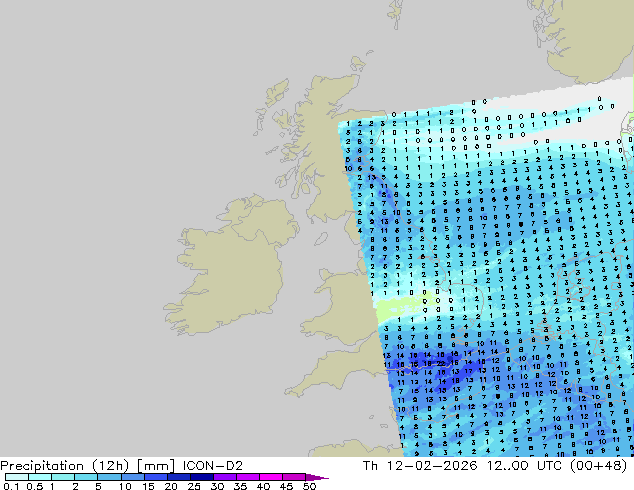This screenshot has height=490, width=634.
Task: Click the "25" legend value label
Action: [194, 486]
